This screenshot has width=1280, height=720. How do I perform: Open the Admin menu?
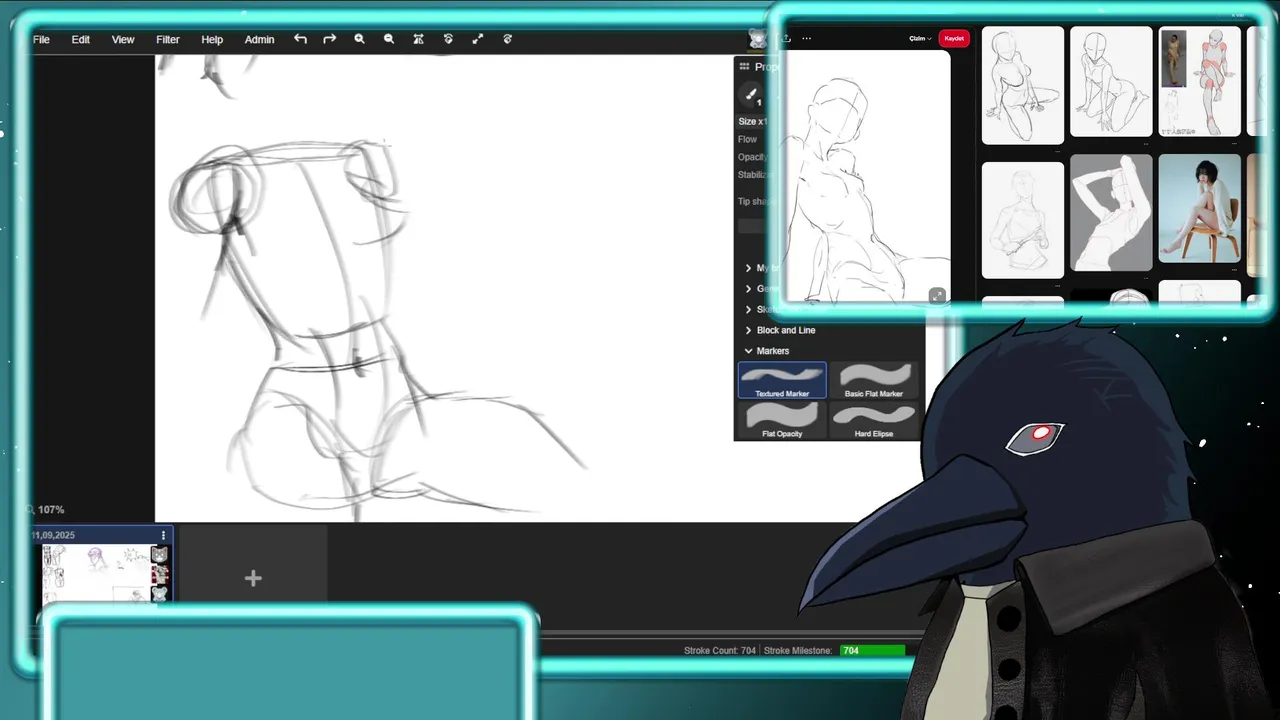(259, 39)
